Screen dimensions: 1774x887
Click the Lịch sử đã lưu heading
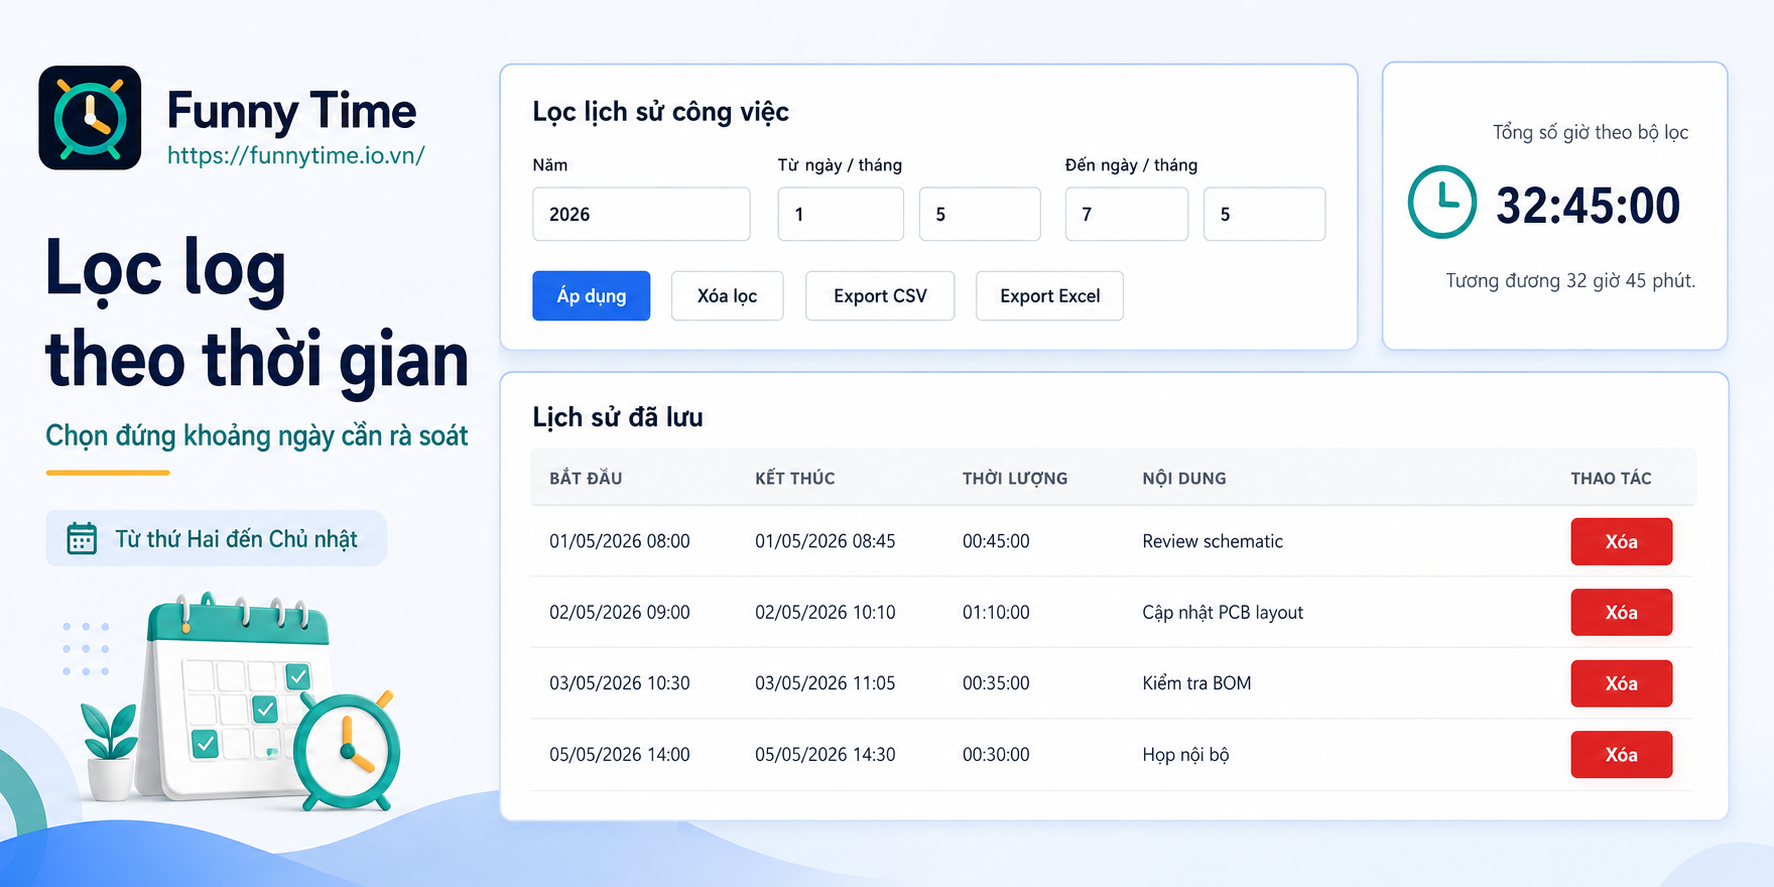tap(618, 417)
